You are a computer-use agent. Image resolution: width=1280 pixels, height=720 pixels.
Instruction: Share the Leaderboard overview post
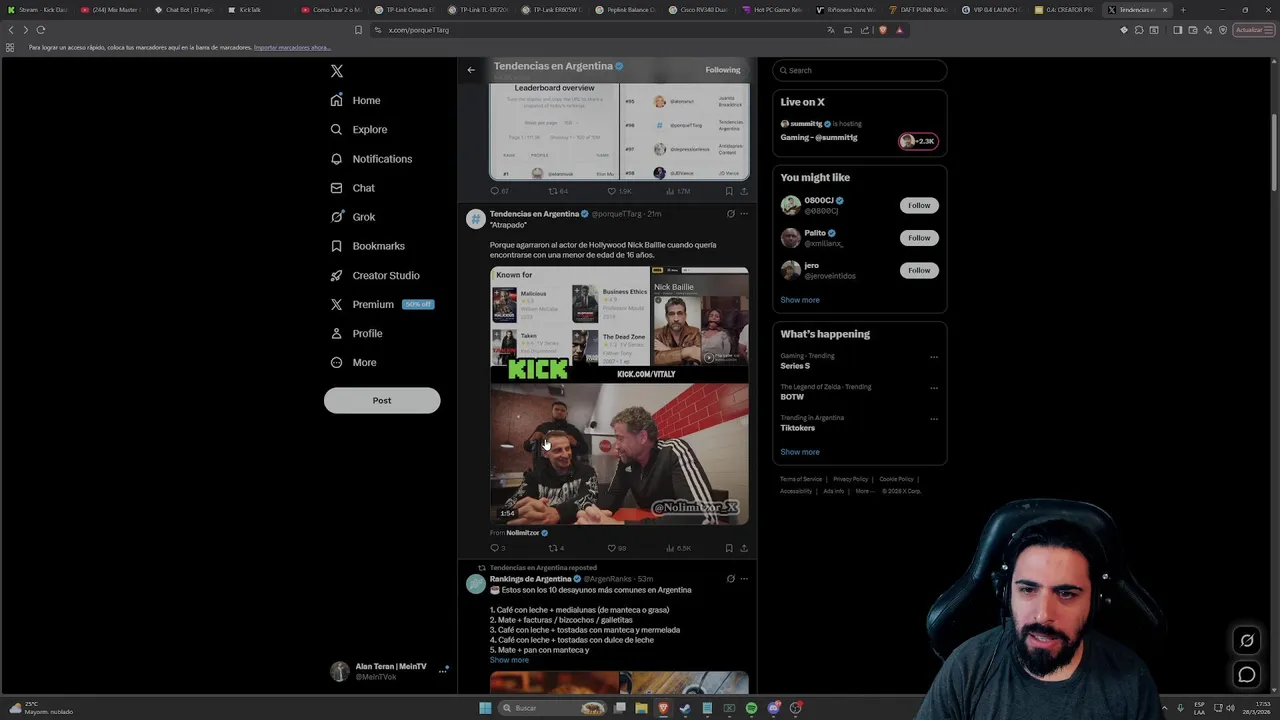tap(743, 191)
